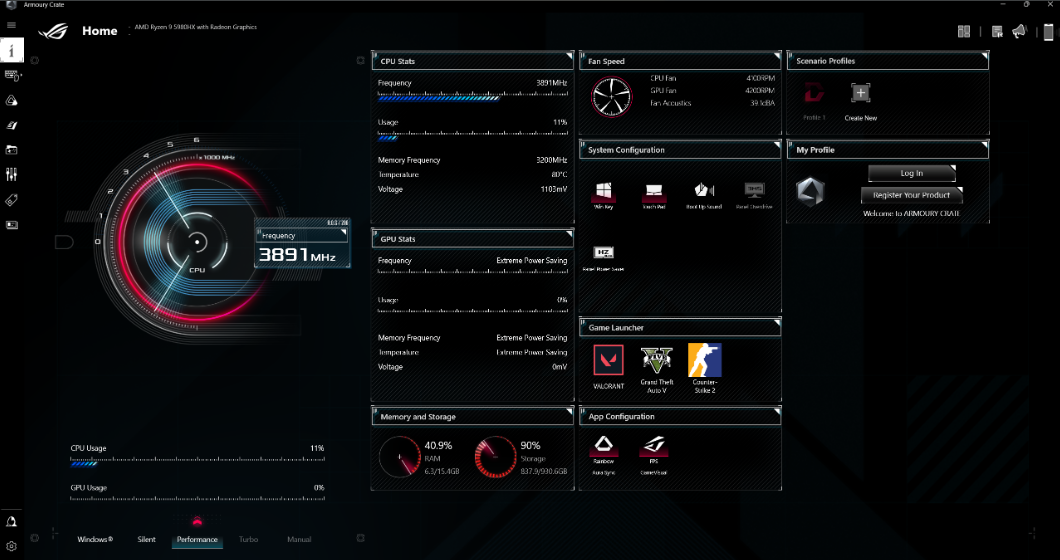
Task: Open Settings gear in the sidebar
Action: pos(11,546)
